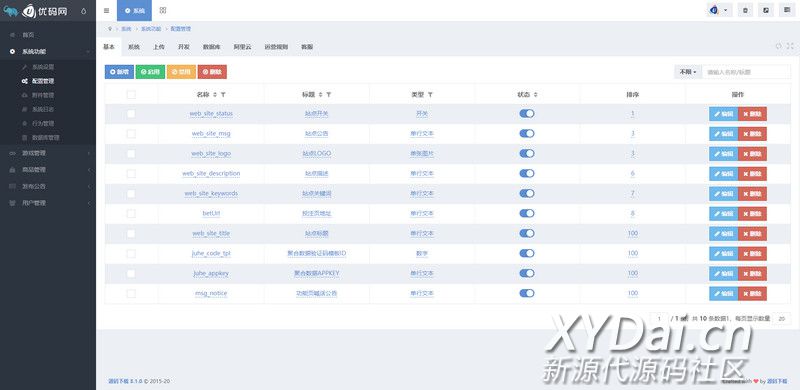This screenshot has height=390, width=800.
Task: Click the hamburger sidebar toggle icon
Action: [106, 10]
